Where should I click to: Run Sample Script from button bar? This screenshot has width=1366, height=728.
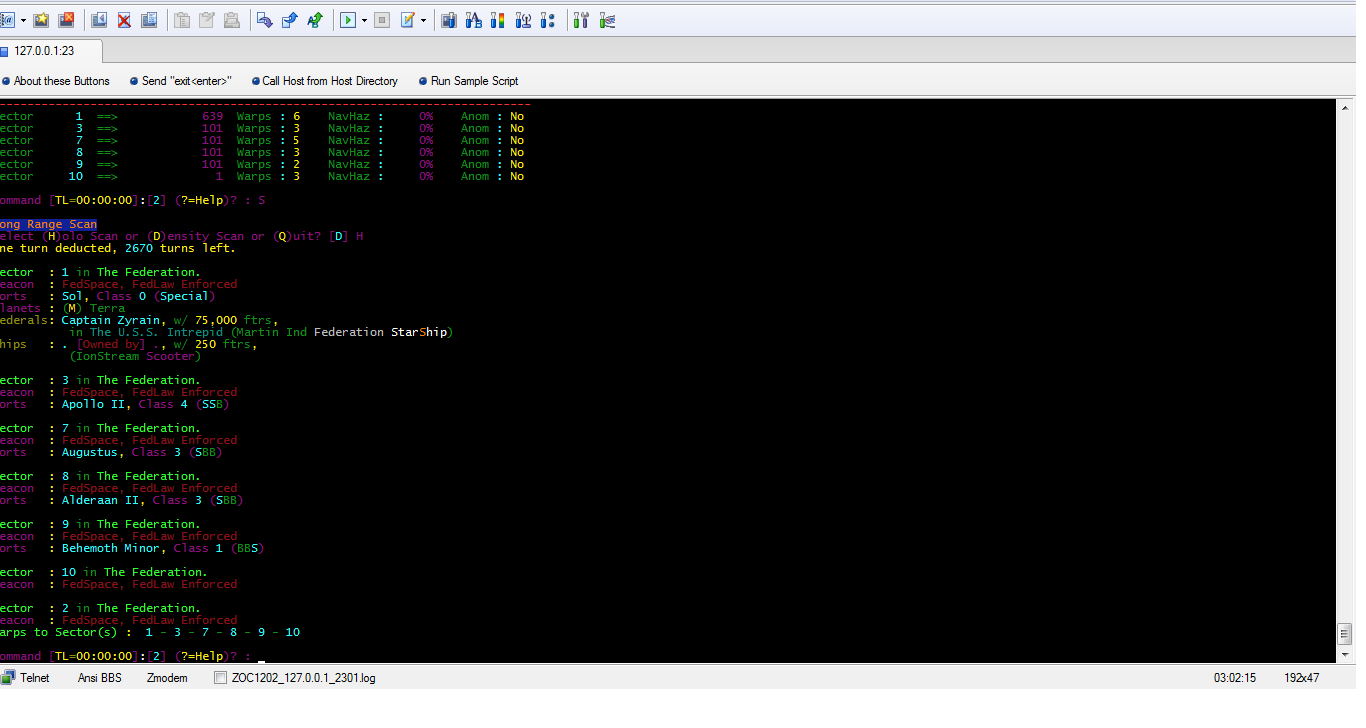474,81
